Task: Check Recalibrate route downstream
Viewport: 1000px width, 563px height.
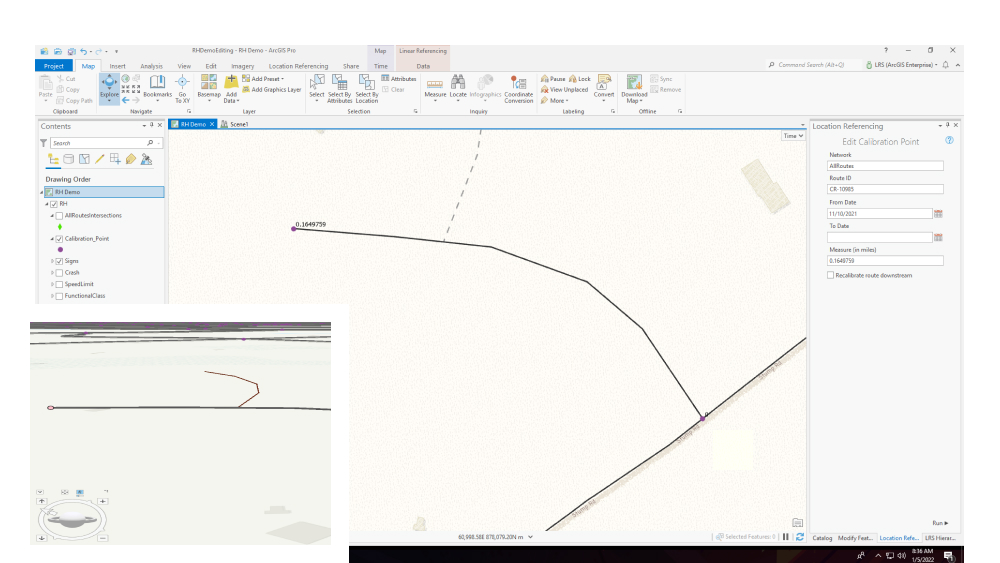Action: 830,275
